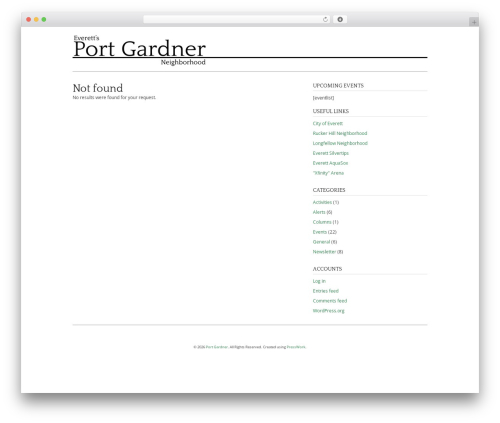The height and width of the screenshot is (423, 500).
Task: Select the General category
Action: tap(321, 242)
